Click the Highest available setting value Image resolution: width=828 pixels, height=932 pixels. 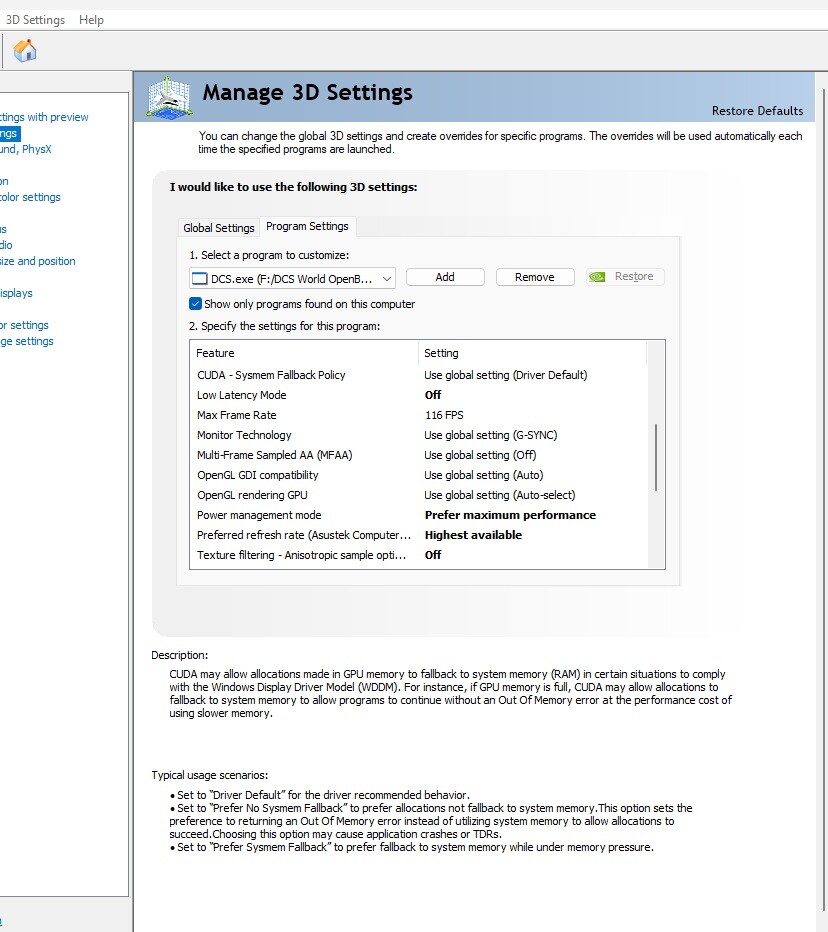pos(473,535)
